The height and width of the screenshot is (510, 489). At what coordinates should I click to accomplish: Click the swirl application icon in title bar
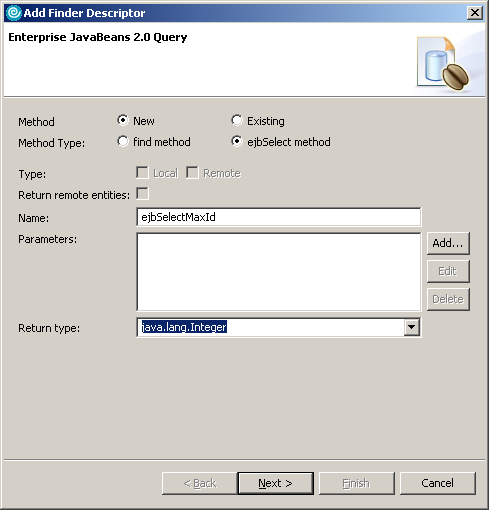pyautogui.click(x=14, y=13)
